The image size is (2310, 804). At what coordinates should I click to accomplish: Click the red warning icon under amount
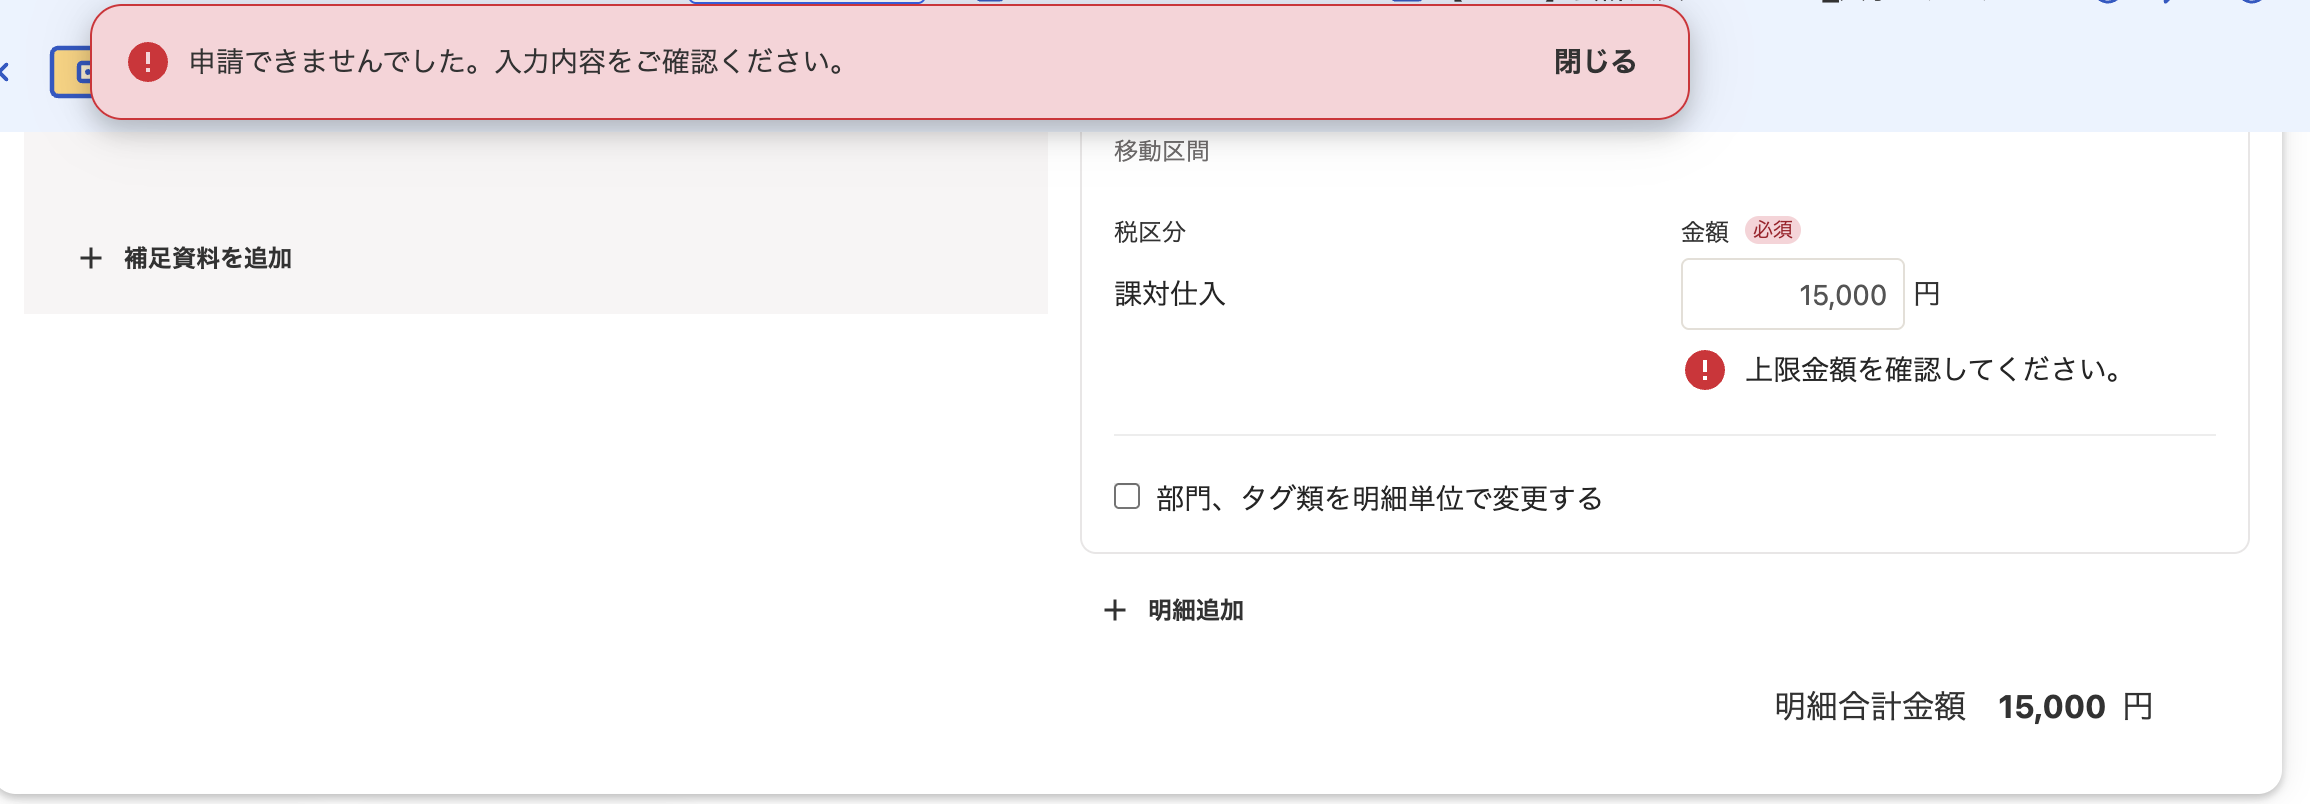pos(1705,370)
